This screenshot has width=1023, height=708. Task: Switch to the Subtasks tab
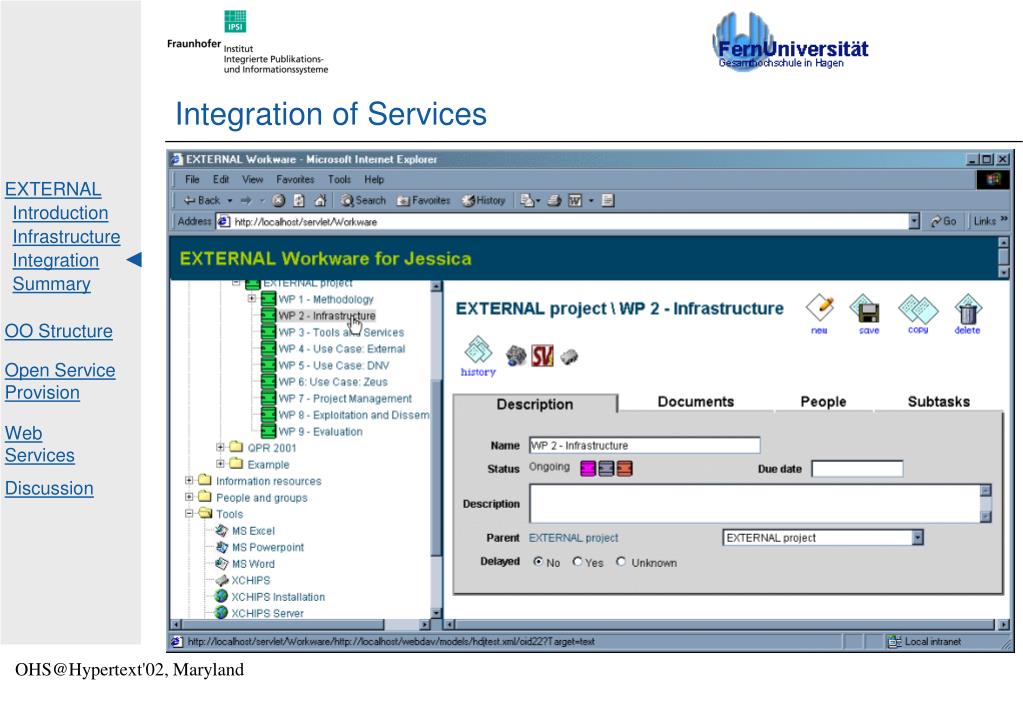pos(938,402)
